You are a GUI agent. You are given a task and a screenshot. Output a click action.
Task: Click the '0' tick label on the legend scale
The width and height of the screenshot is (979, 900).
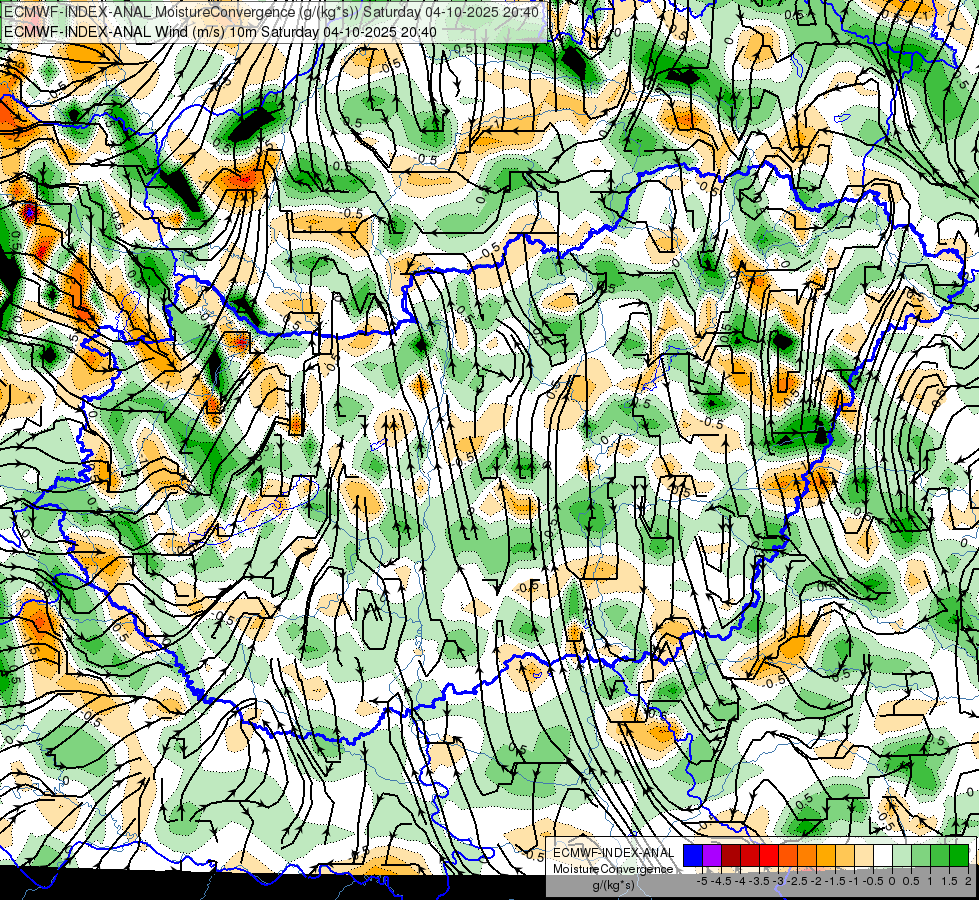[892, 881]
